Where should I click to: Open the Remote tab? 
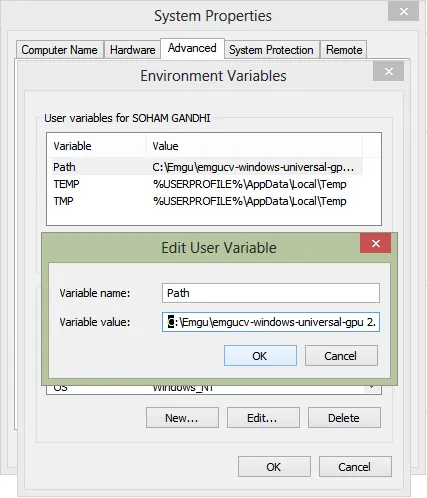pos(344,50)
